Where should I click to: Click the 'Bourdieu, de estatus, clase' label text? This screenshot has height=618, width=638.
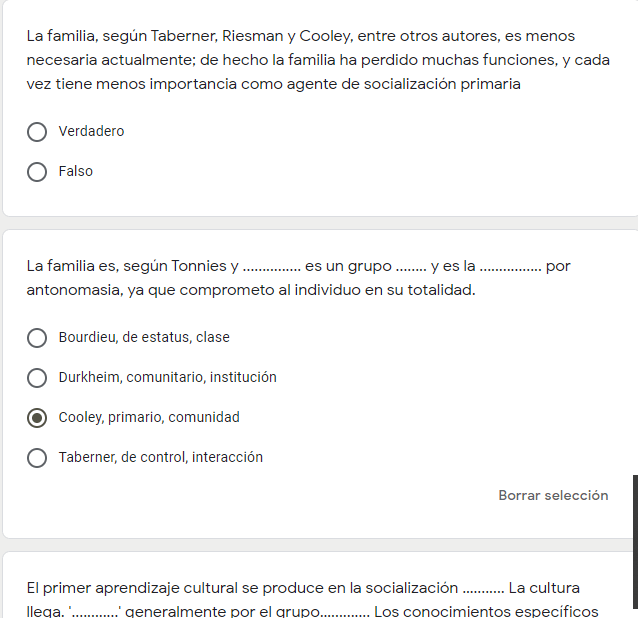pos(144,338)
